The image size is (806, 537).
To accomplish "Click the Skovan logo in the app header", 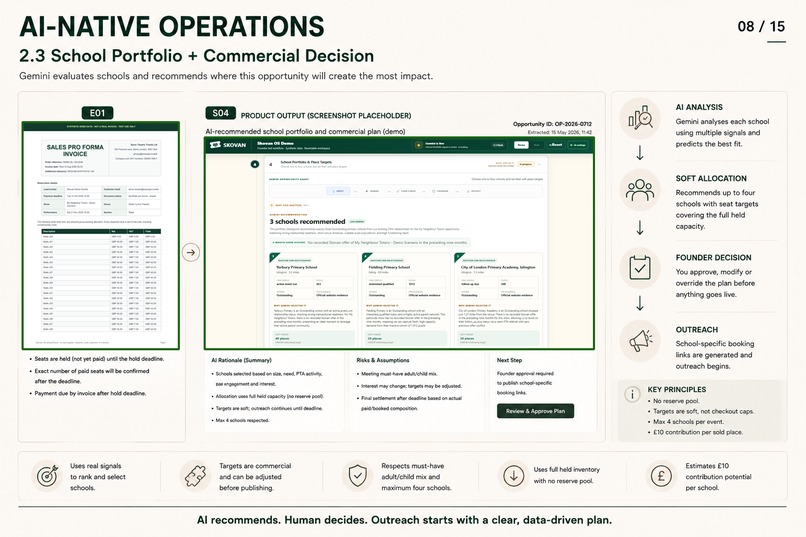I will pyautogui.click(x=228, y=145).
